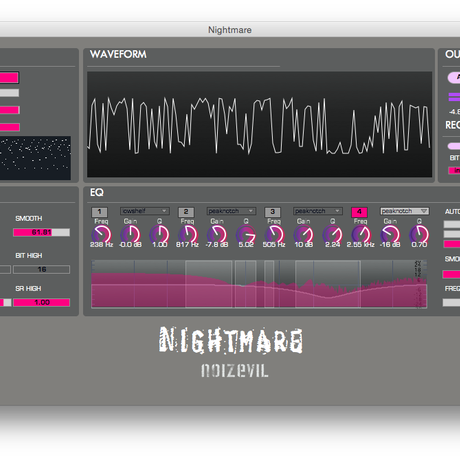The width and height of the screenshot is (460, 460).
Task: Click the EQ band 1 Freq knob
Action: (x=101, y=234)
